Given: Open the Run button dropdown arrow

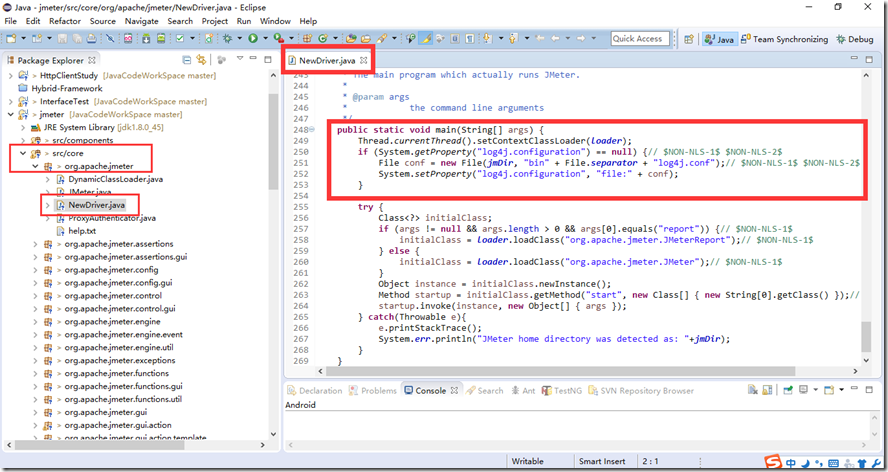Looking at the screenshot, I should [265, 39].
